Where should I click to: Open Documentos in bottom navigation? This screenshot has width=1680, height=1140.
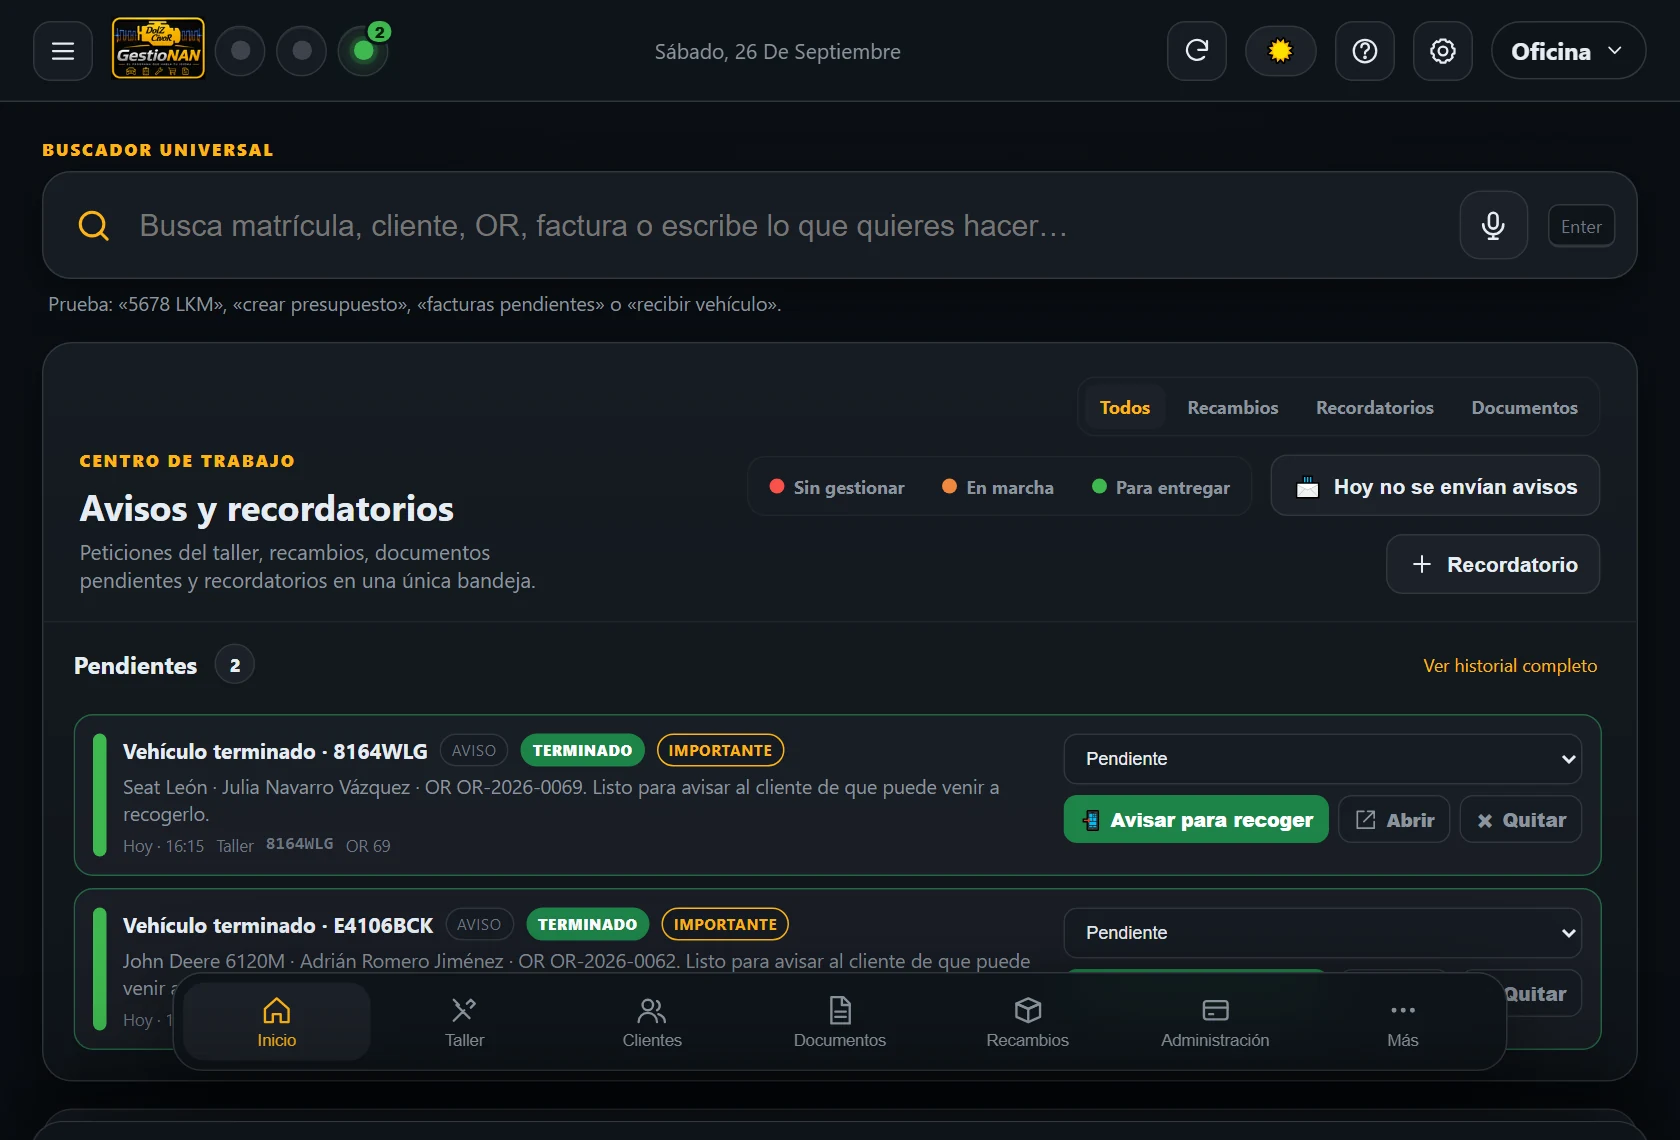pyautogui.click(x=840, y=1022)
